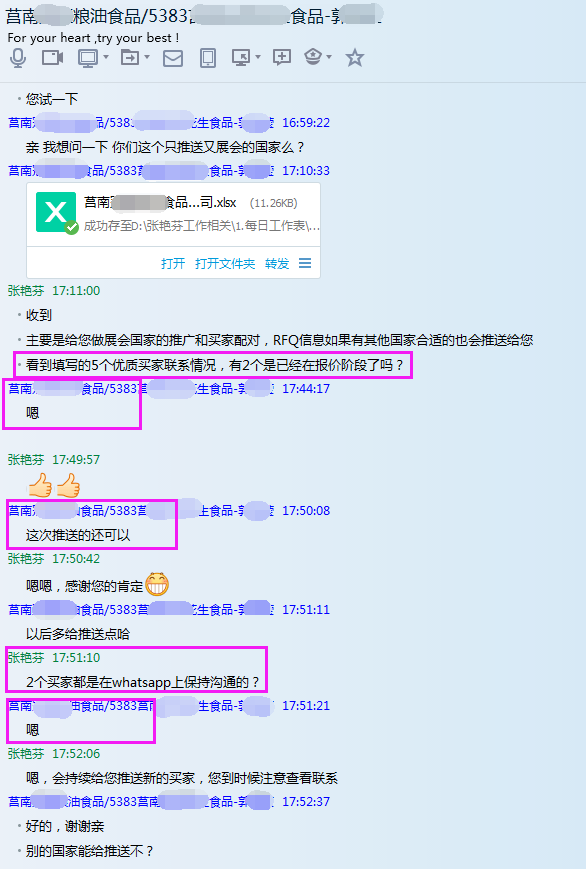Screen dimensions: 586x869
Task: Click the create group chat icon
Action: (282, 57)
